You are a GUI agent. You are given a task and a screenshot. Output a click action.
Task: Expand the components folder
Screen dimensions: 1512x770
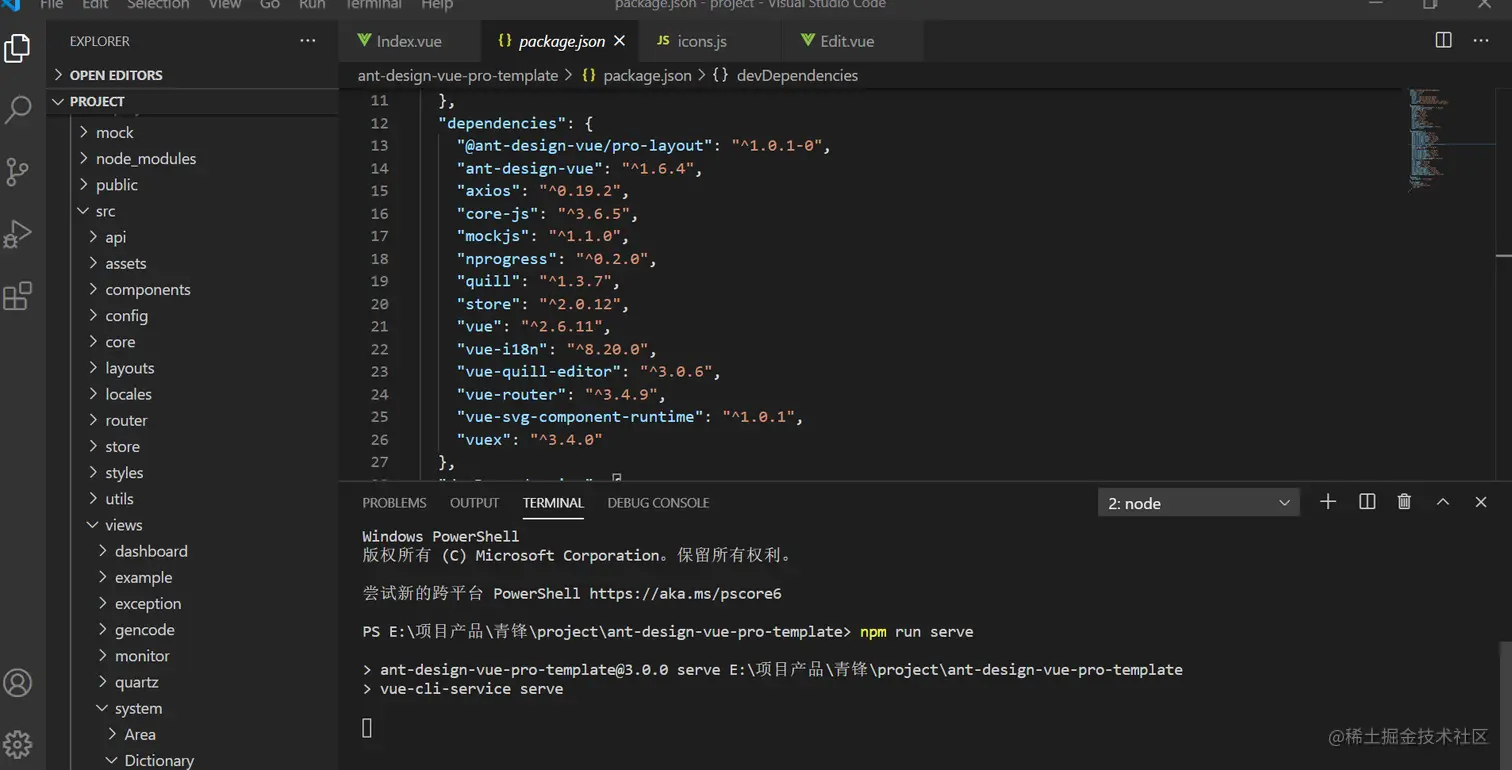click(193, 289)
